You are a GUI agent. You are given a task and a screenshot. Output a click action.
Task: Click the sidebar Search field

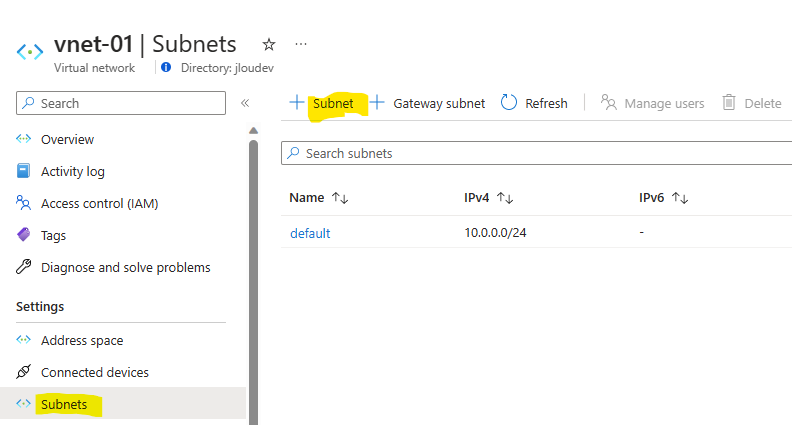(x=121, y=103)
